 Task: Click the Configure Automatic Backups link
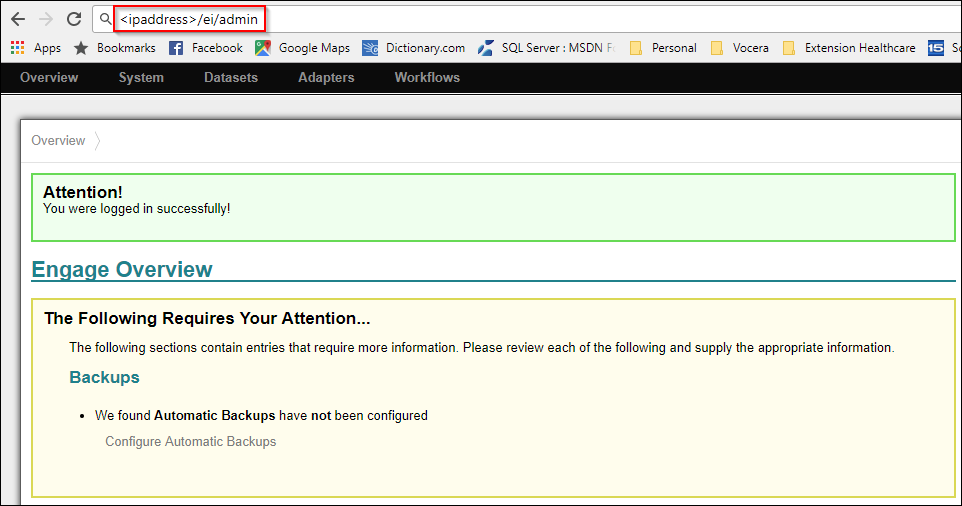190,441
